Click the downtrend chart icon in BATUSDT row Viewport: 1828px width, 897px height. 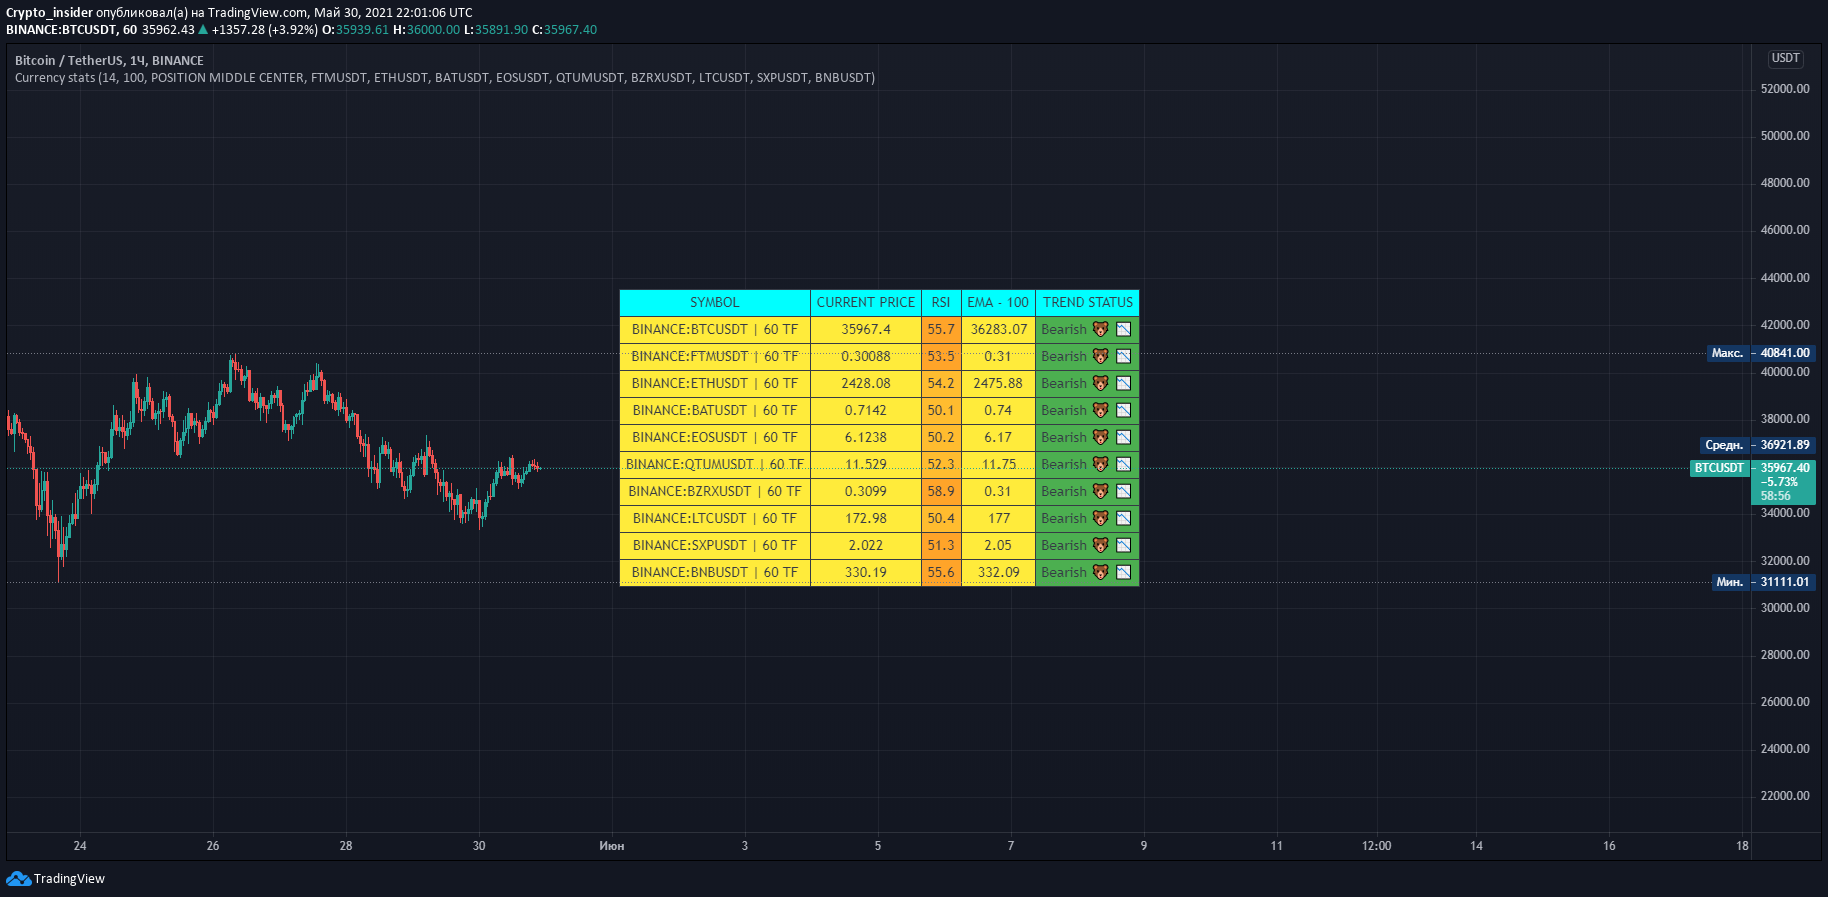click(x=1124, y=410)
